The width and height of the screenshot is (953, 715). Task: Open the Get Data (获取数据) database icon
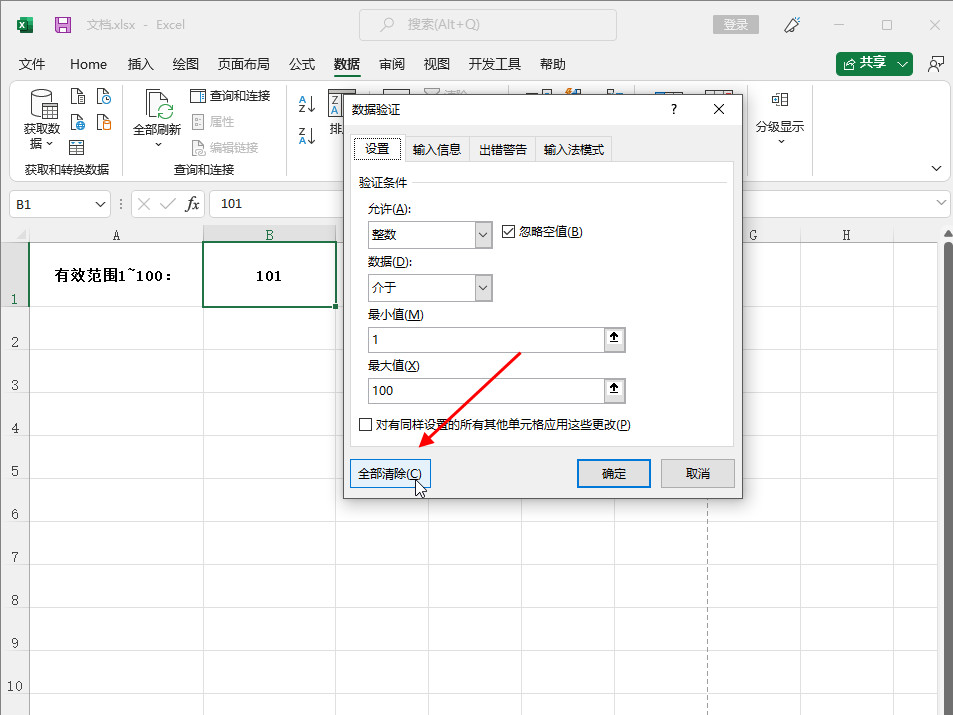(x=43, y=103)
